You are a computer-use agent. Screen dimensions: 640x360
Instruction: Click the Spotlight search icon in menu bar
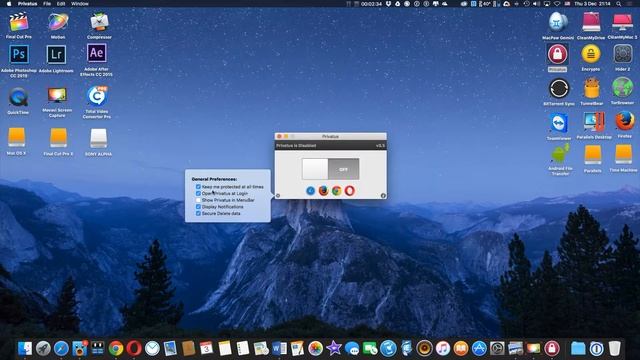click(x=619, y=4)
